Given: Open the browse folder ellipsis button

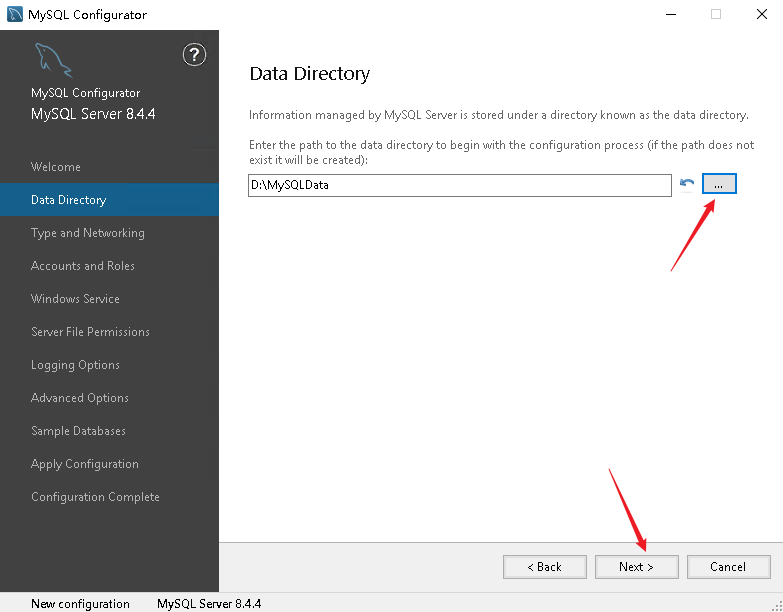Looking at the screenshot, I should (x=719, y=184).
